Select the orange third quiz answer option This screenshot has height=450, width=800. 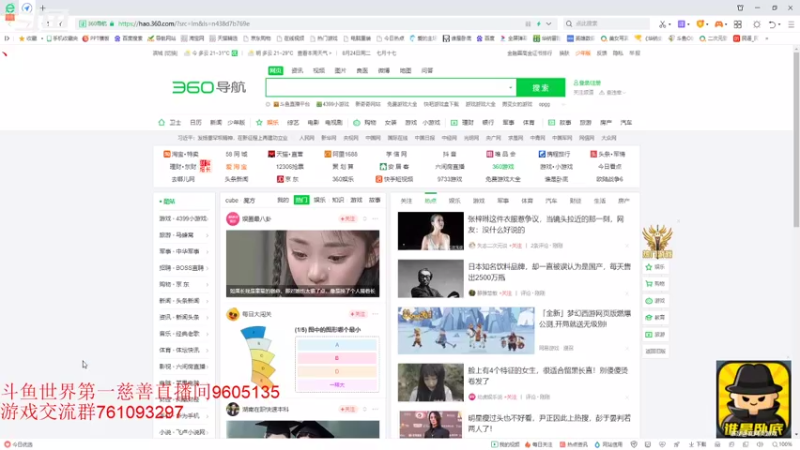click(x=337, y=371)
